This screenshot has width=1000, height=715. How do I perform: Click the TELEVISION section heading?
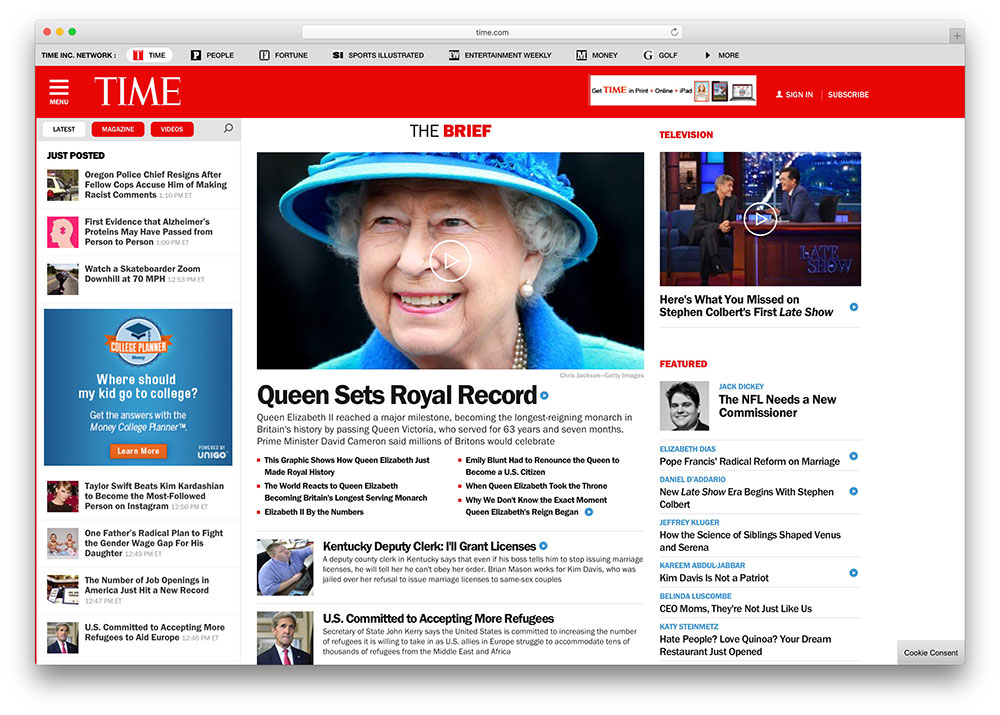tap(686, 135)
